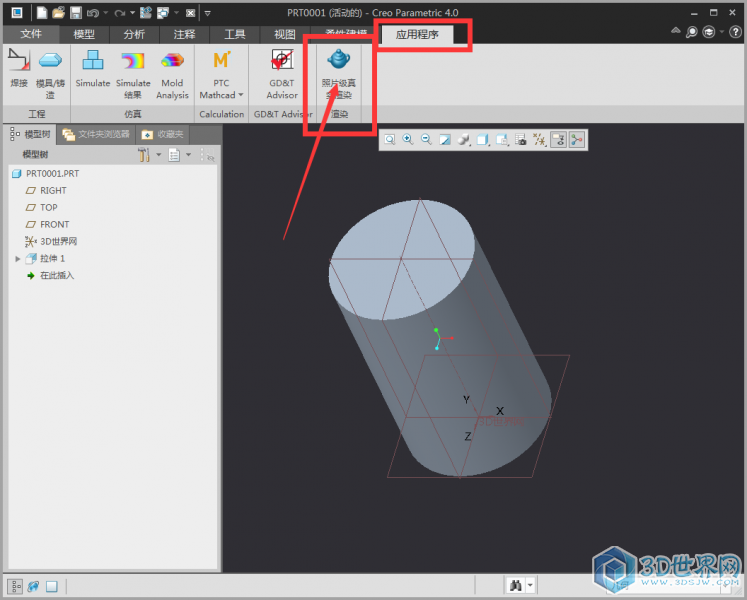Viewport: 747px width, 600px height.
Task: Undo the last action
Action: [x=92, y=13]
